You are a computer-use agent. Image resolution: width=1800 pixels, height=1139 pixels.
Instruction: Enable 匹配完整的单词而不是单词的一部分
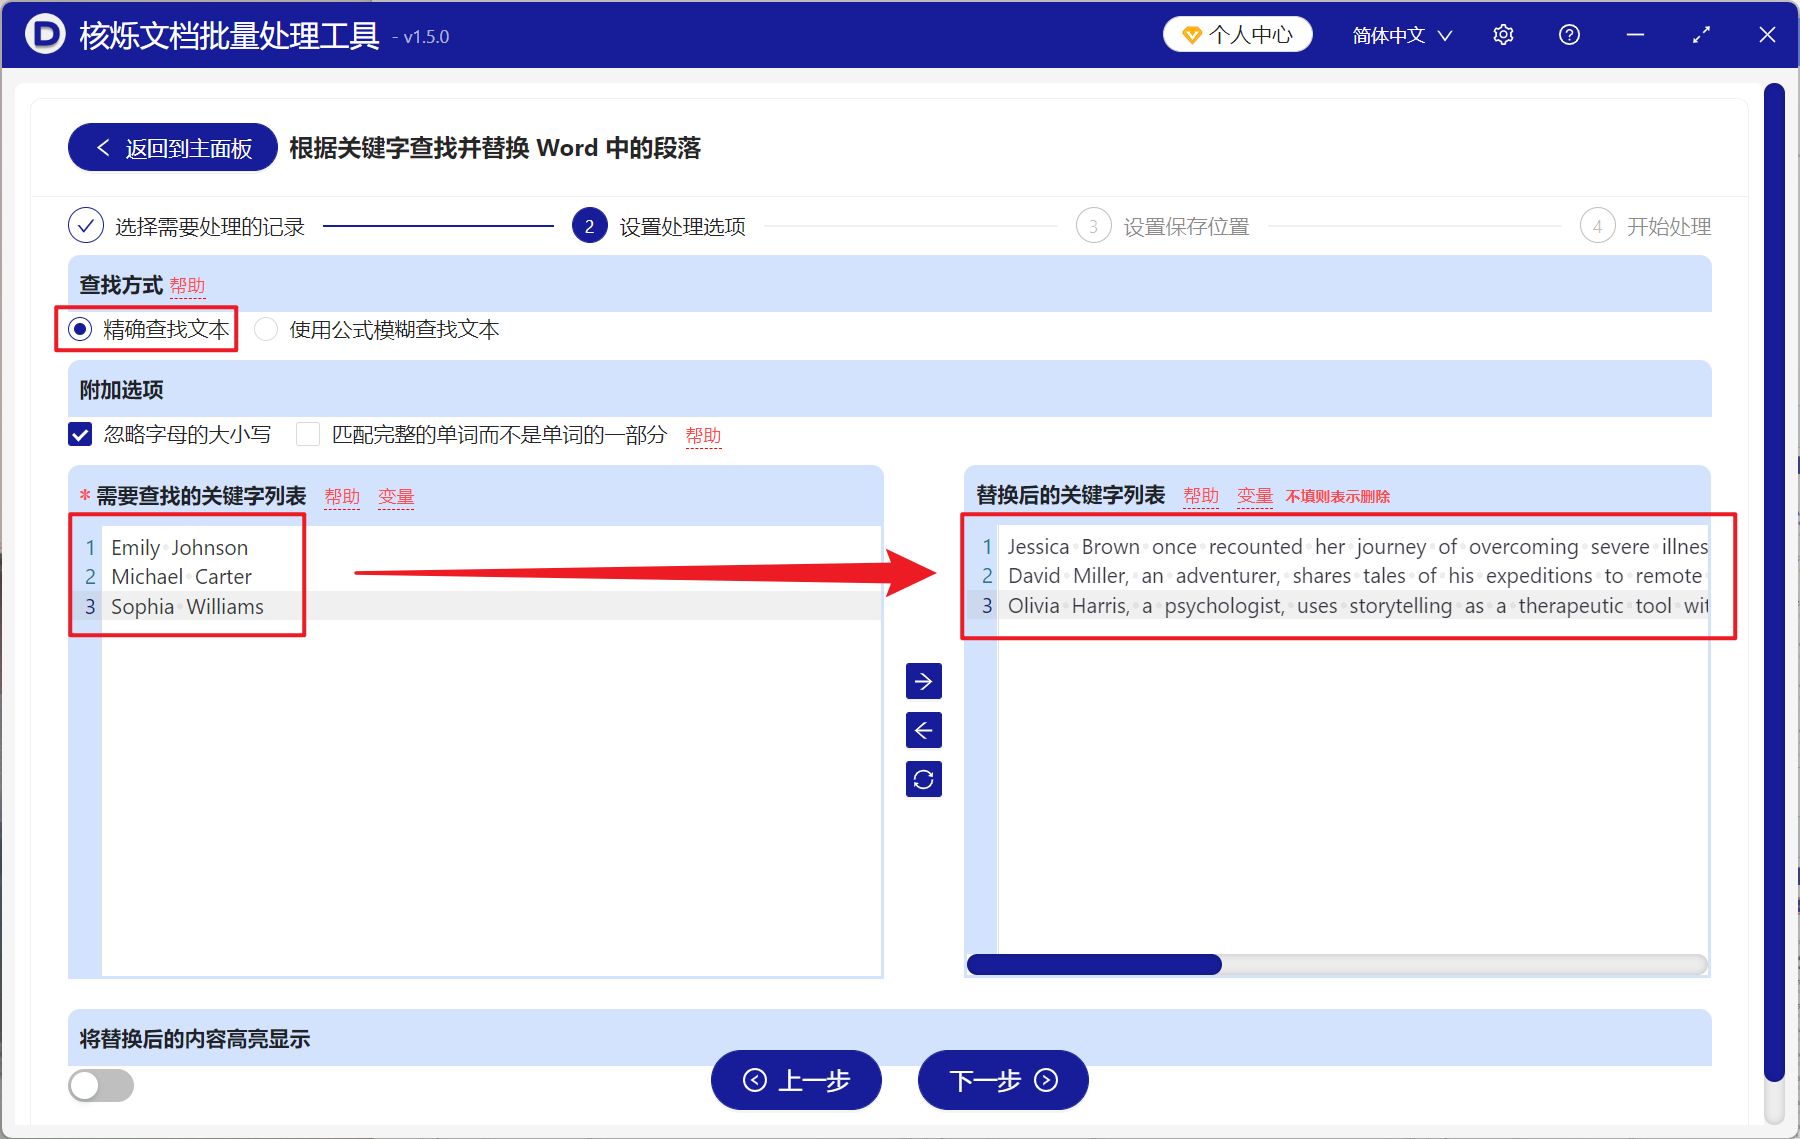(307, 434)
